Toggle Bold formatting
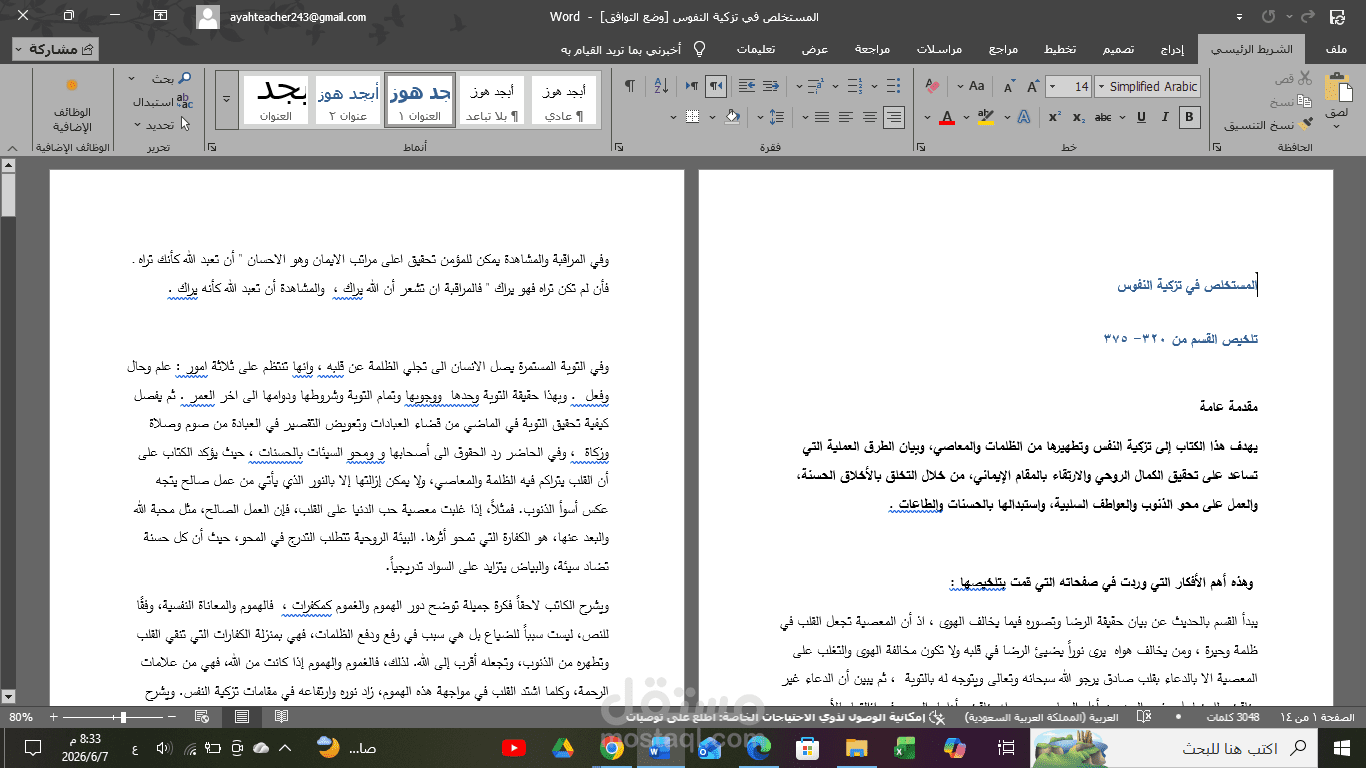This screenshot has width=1366, height=768. pyautogui.click(x=1188, y=117)
